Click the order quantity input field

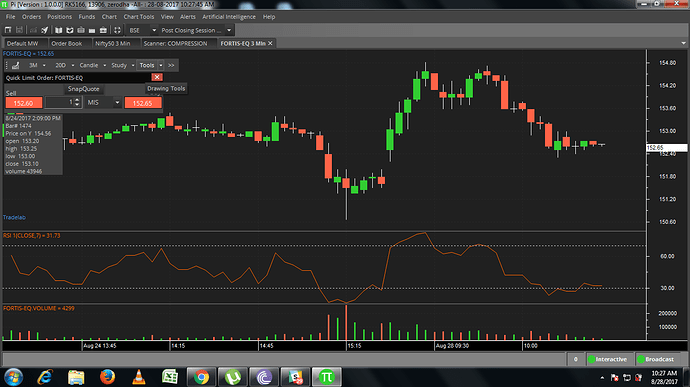point(60,103)
